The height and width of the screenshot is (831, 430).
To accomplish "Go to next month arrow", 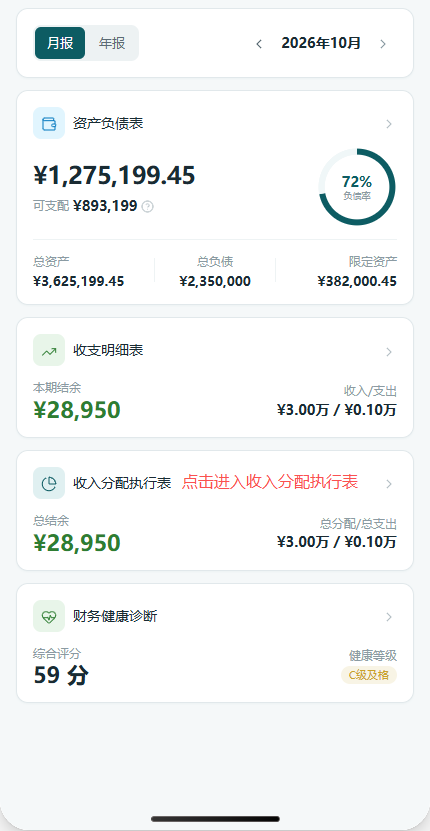I will coord(383,44).
